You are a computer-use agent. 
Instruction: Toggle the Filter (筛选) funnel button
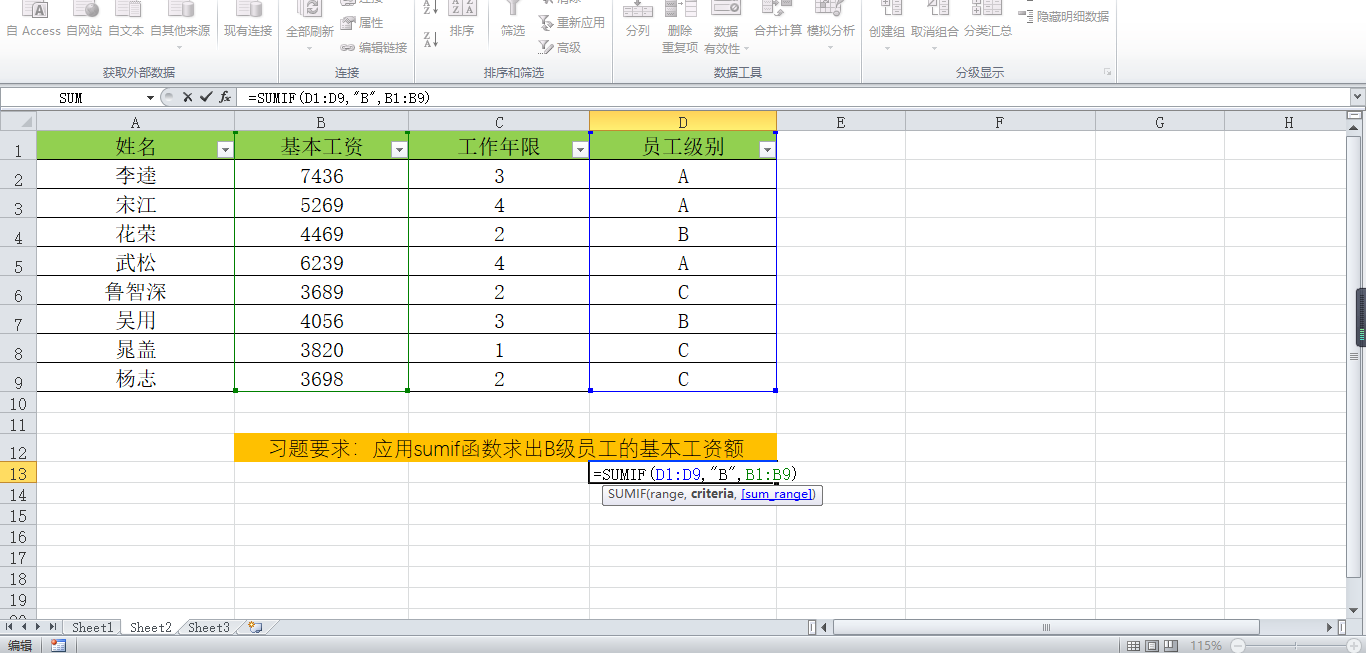click(x=513, y=20)
